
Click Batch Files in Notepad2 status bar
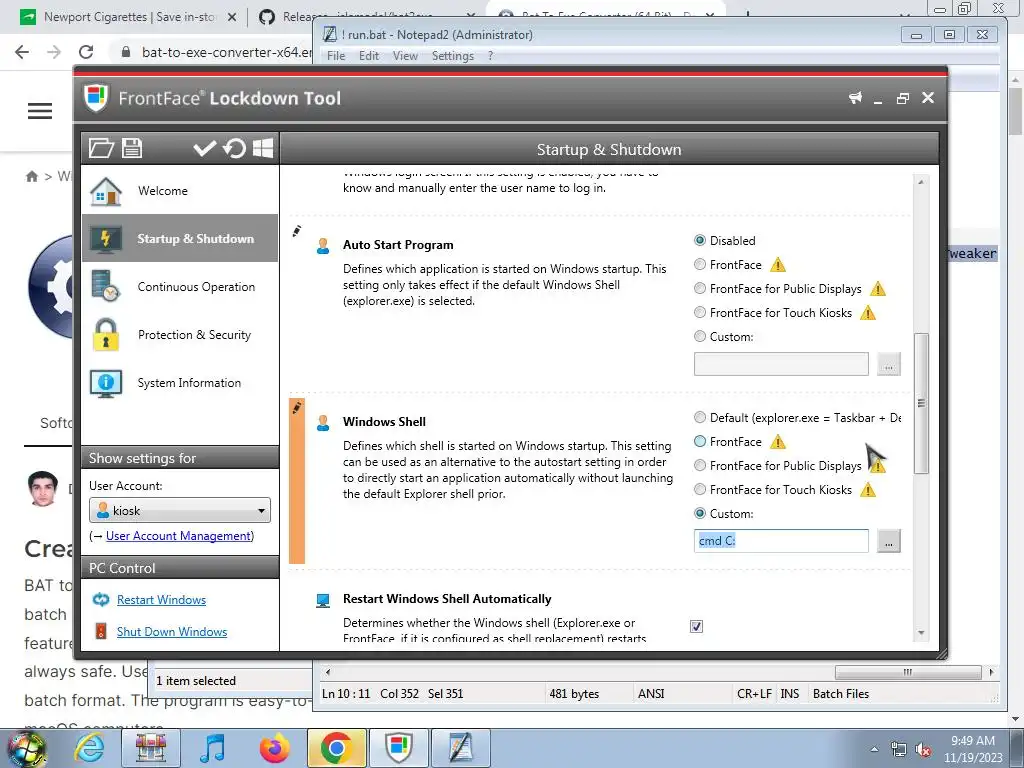[x=840, y=694]
